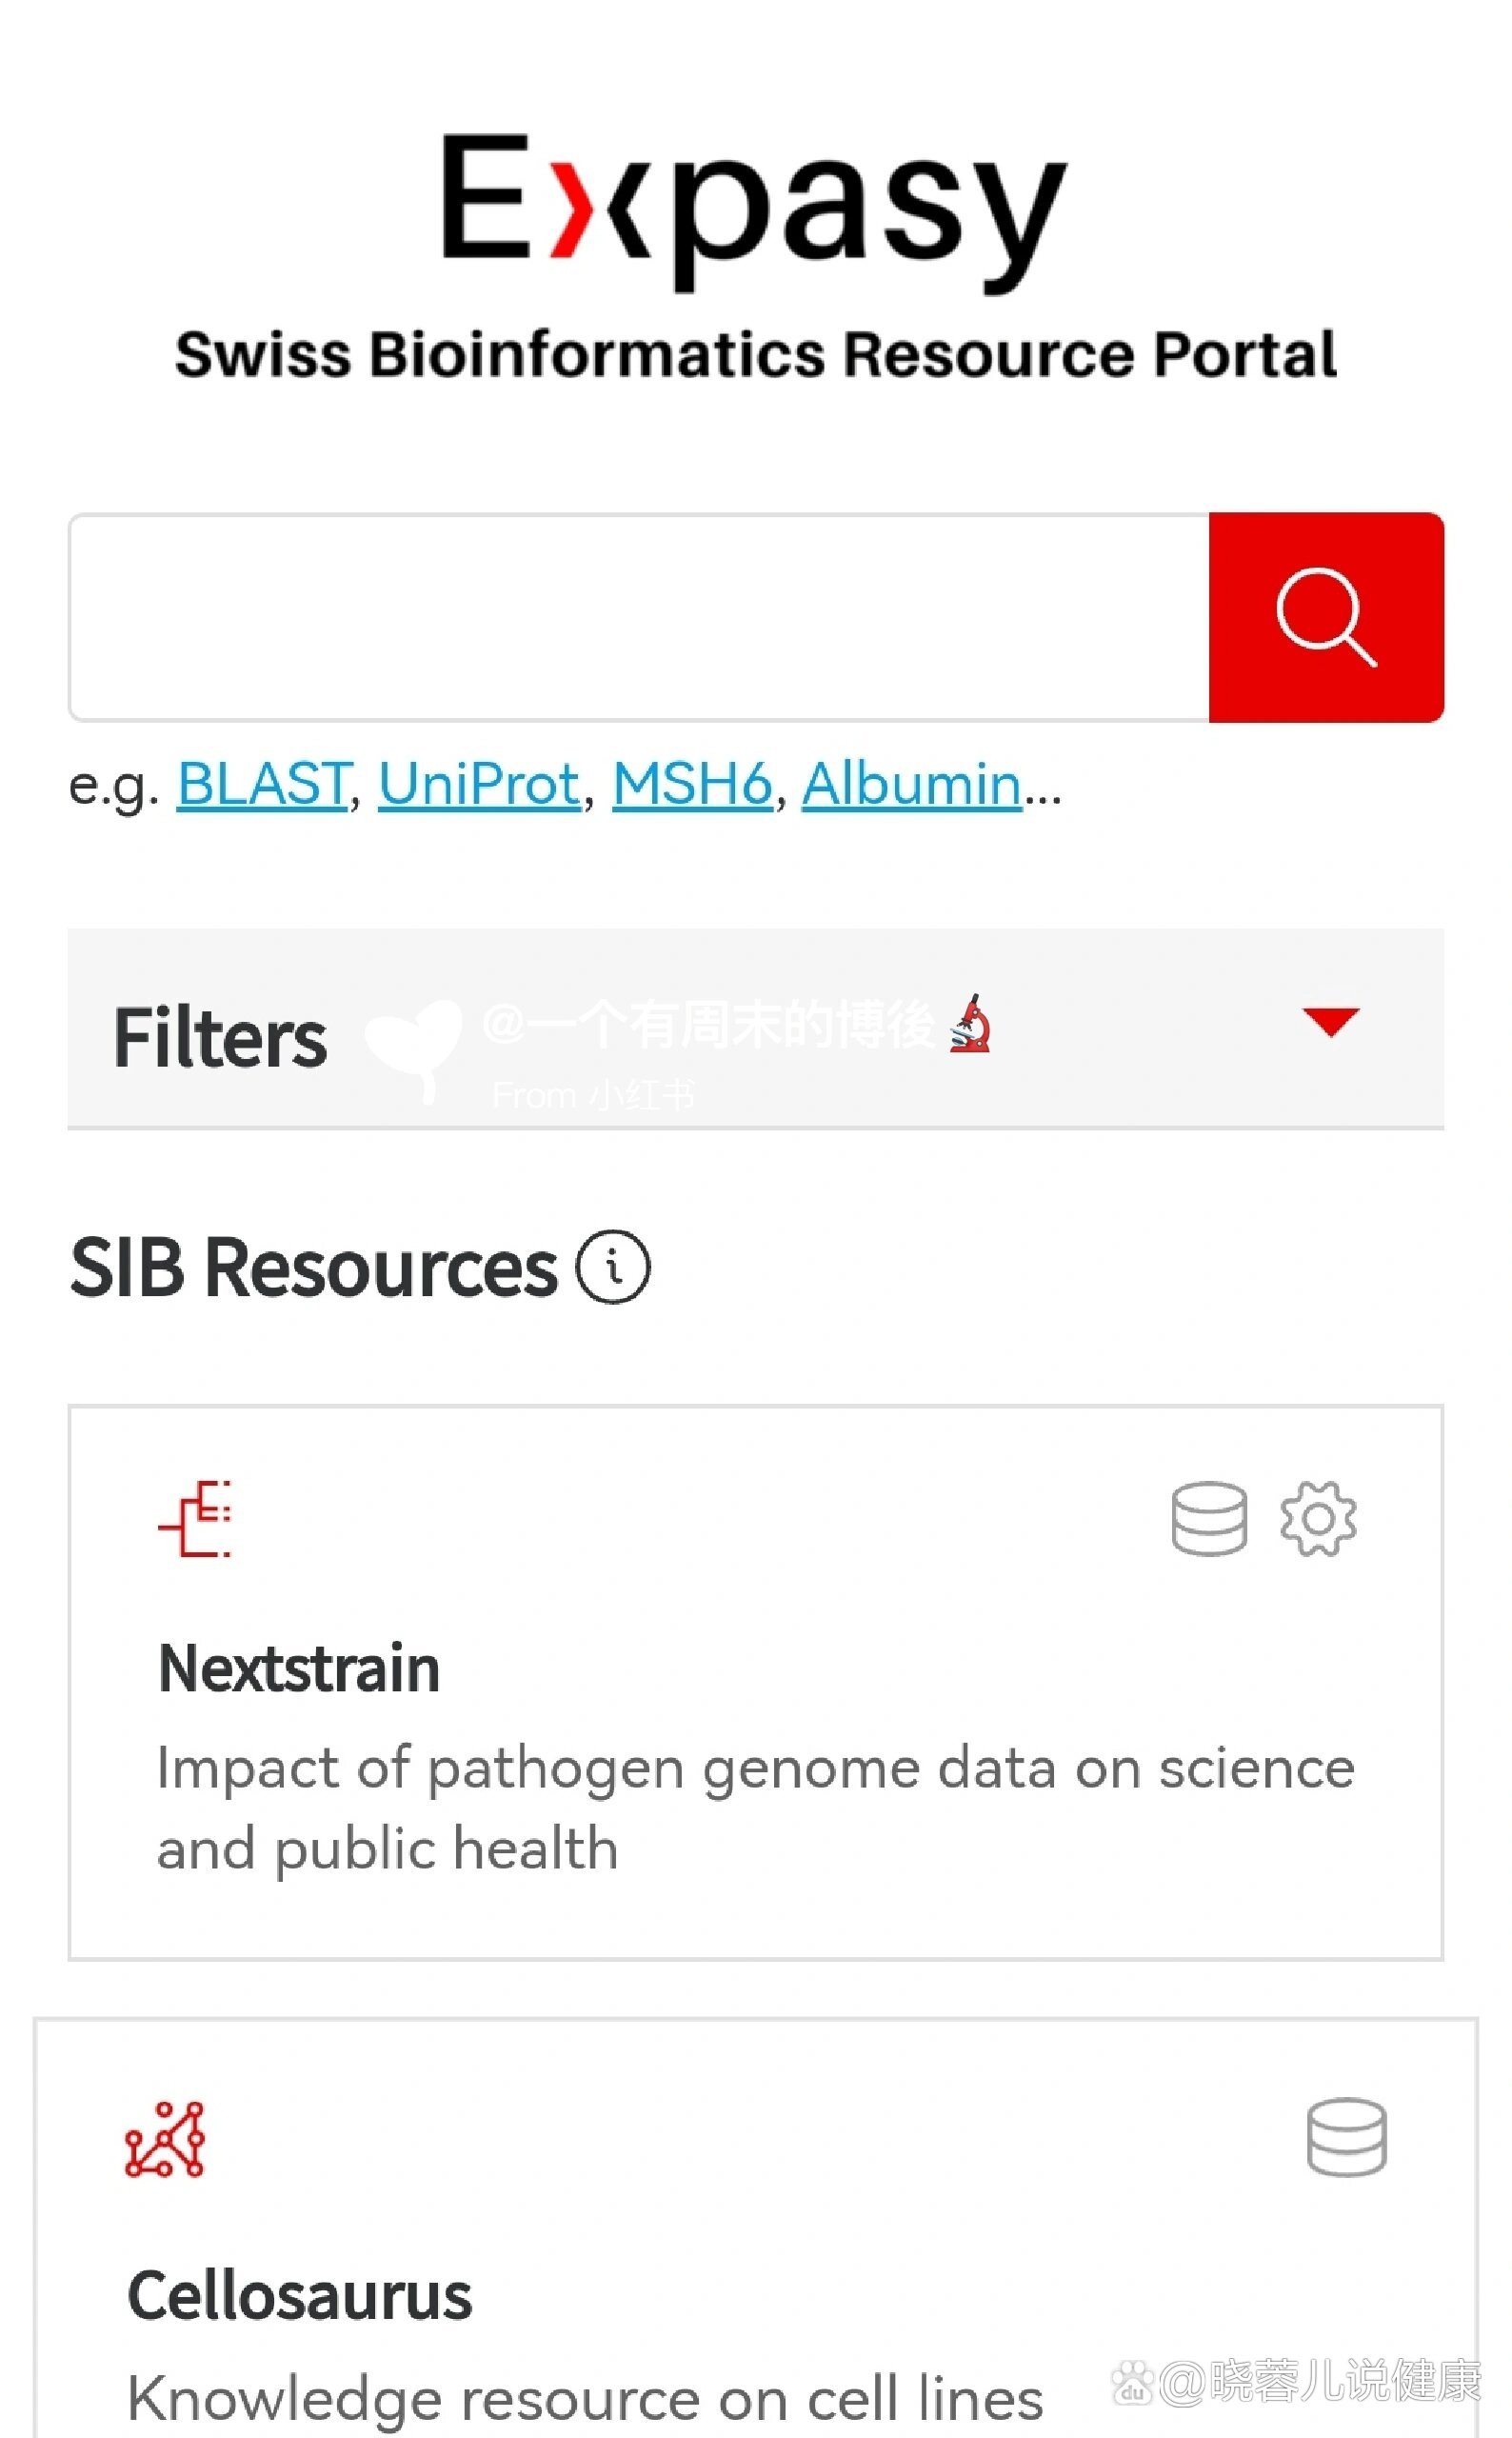The height and width of the screenshot is (2438, 1512).
Task: Focus the Expasy search input box
Action: point(638,617)
